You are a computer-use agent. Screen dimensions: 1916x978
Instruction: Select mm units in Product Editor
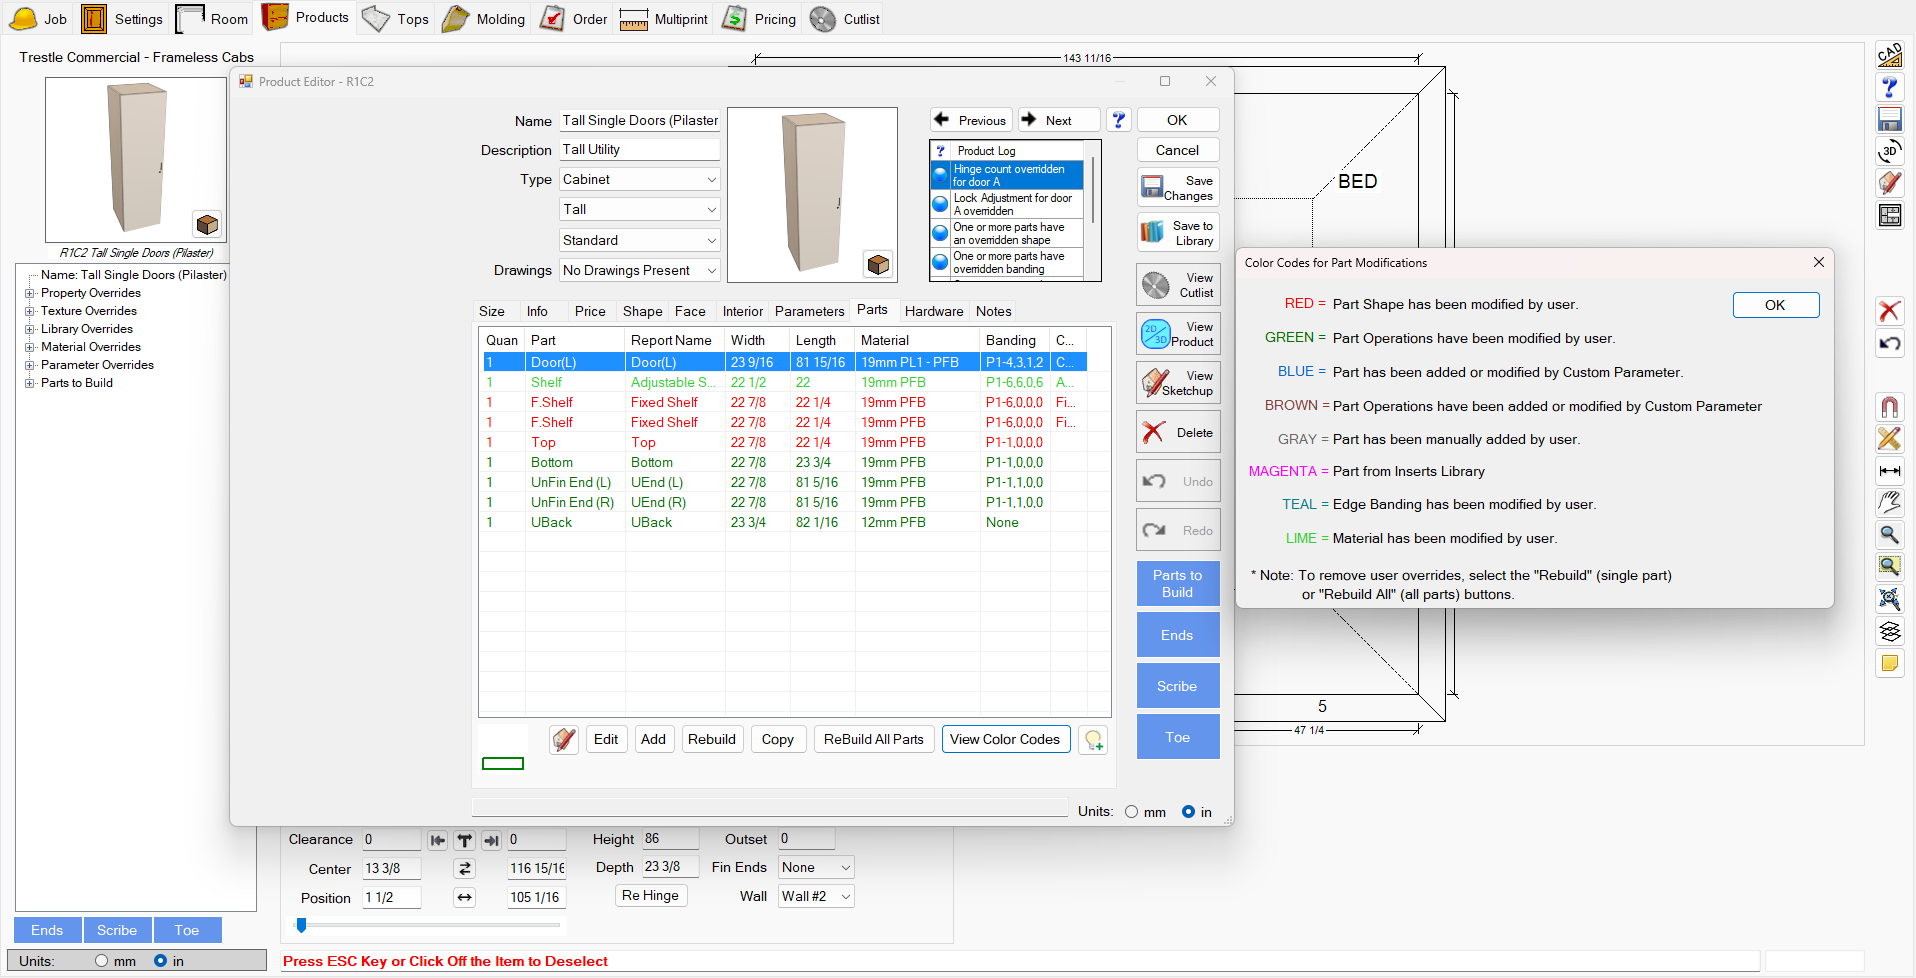[x=1132, y=812]
